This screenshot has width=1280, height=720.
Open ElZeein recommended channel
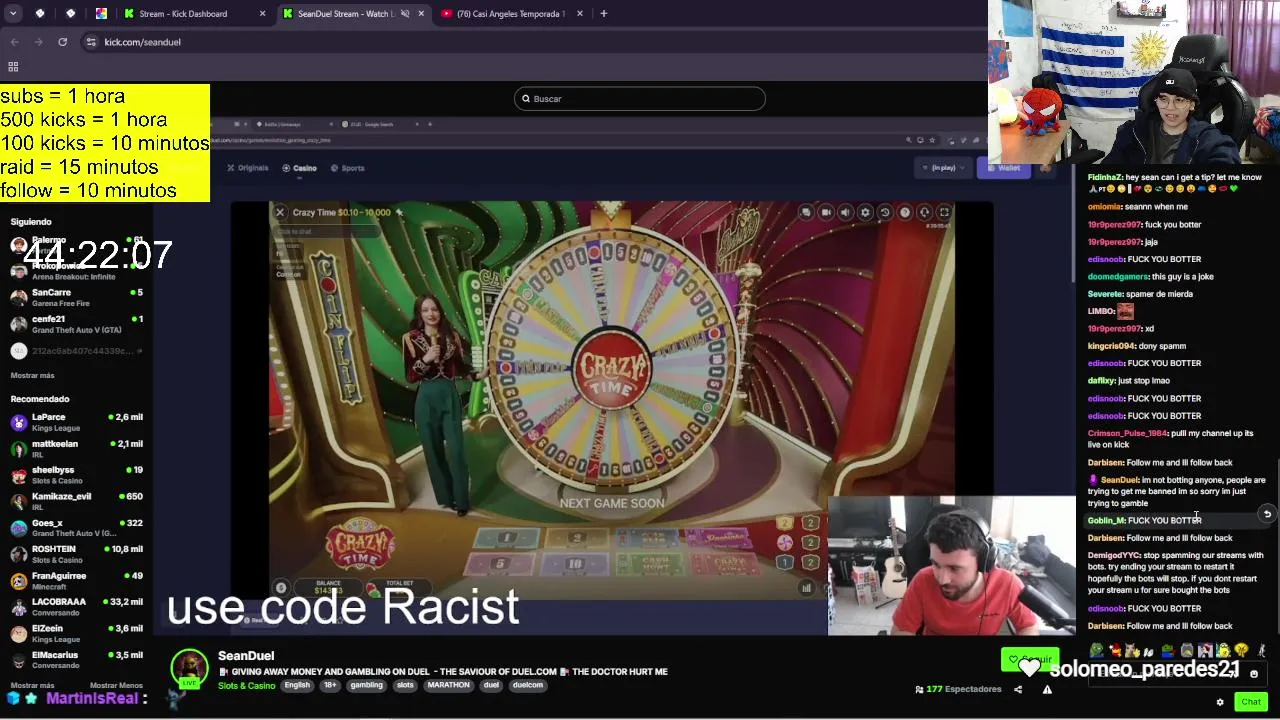(x=78, y=633)
